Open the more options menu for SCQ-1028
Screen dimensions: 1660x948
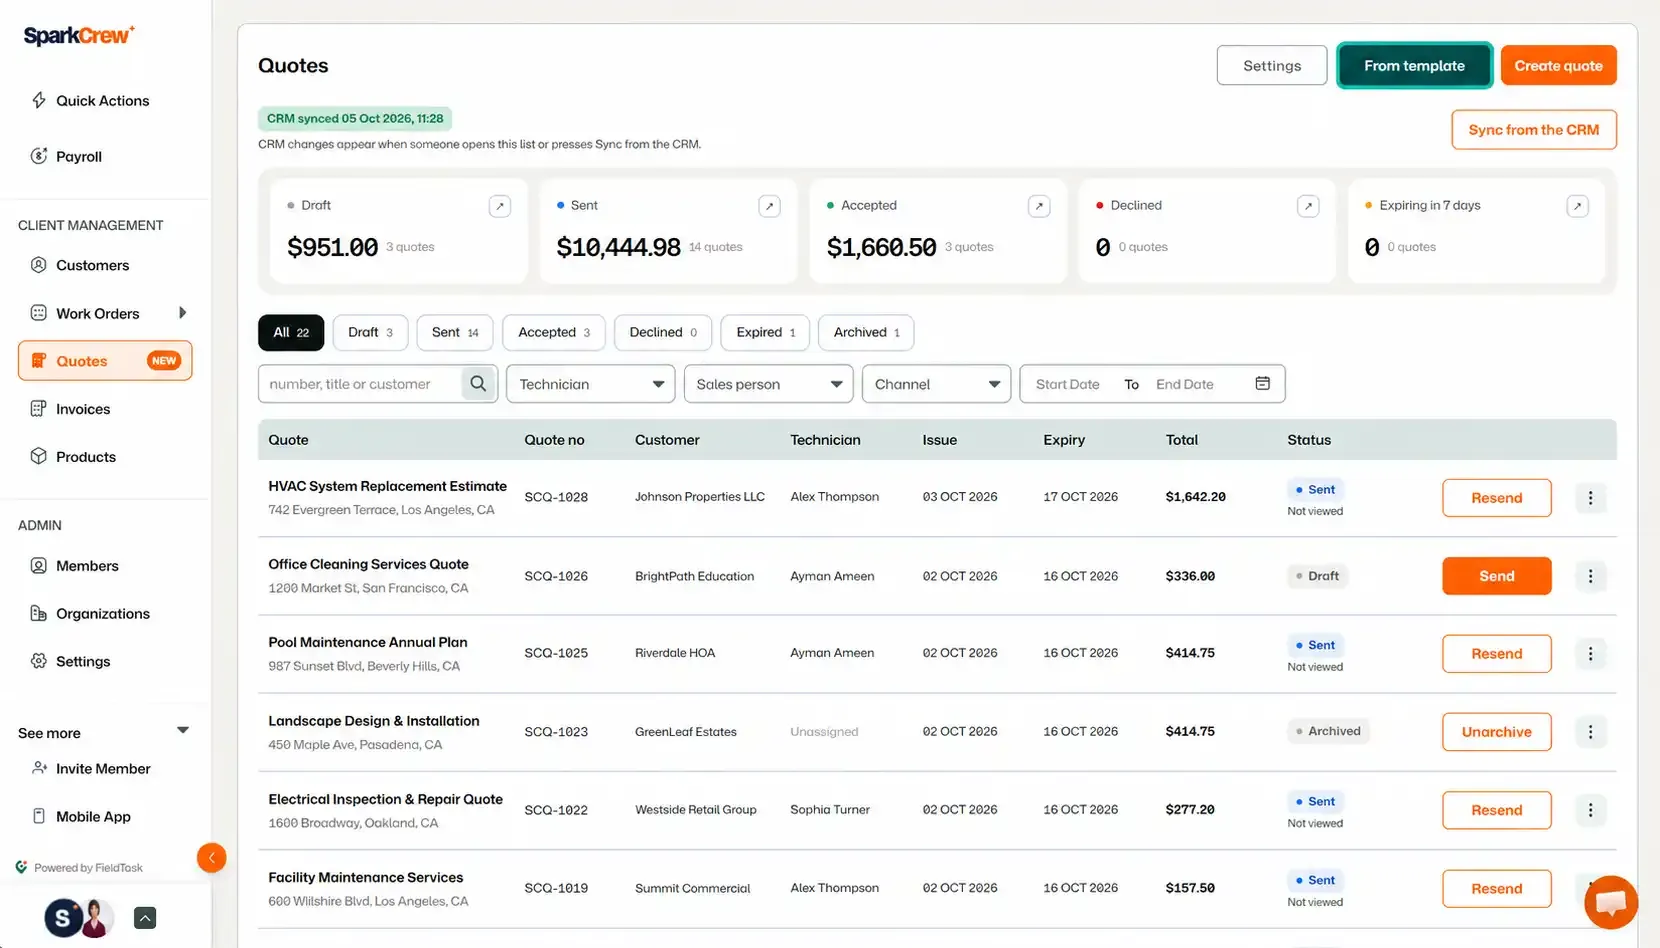tap(1590, 498)
